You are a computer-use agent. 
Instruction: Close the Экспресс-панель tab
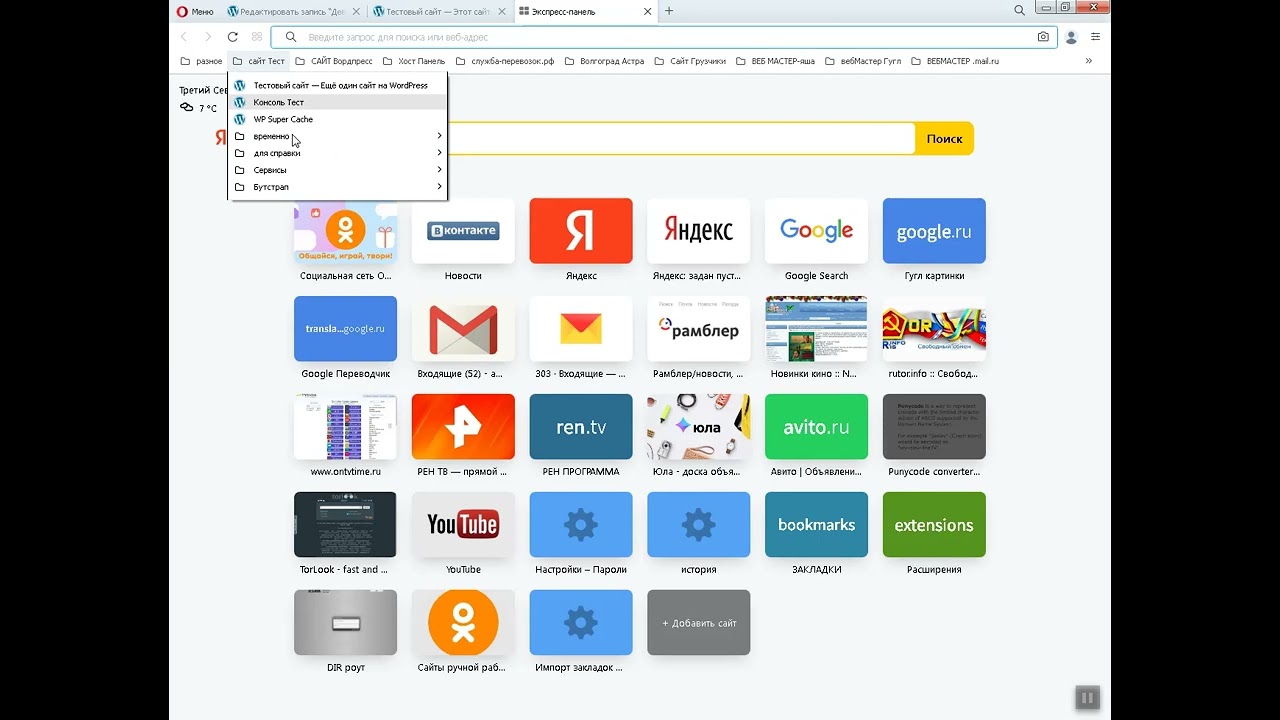coord(649,12)
